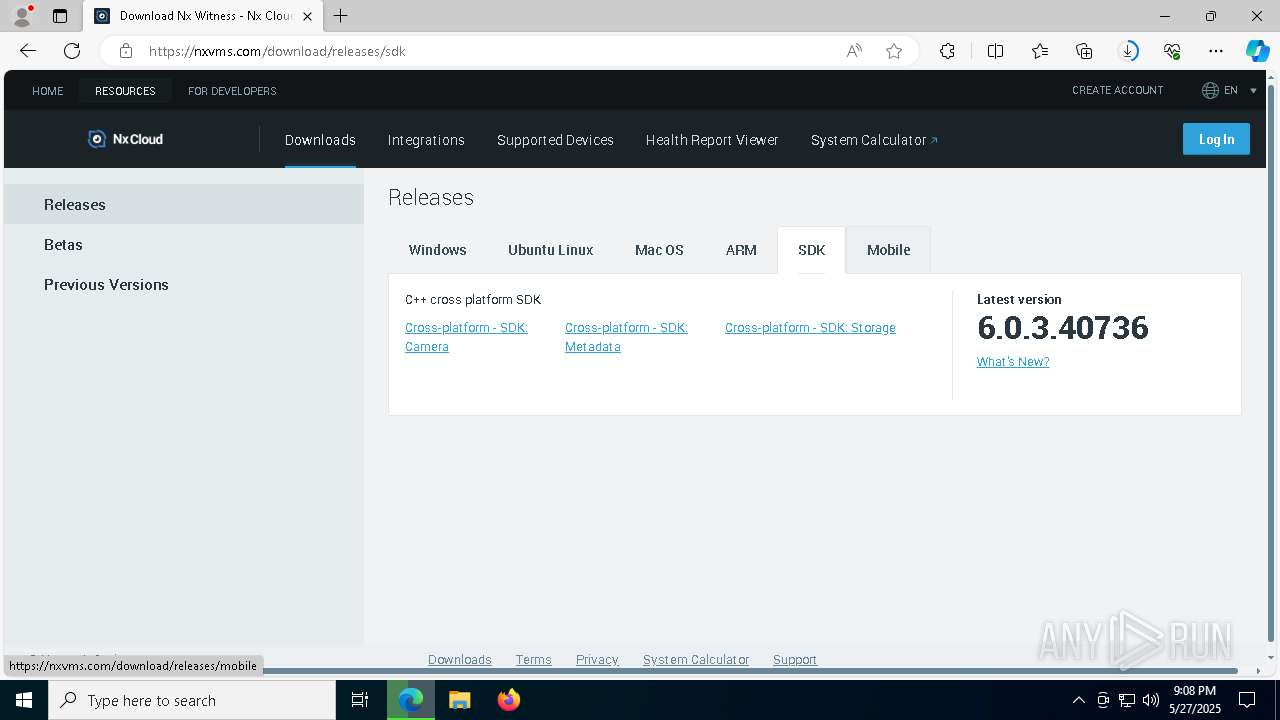Open clock and date in taskbar
The height and width of the screenshot is (720, 1280).
[x=1195, y=700]
